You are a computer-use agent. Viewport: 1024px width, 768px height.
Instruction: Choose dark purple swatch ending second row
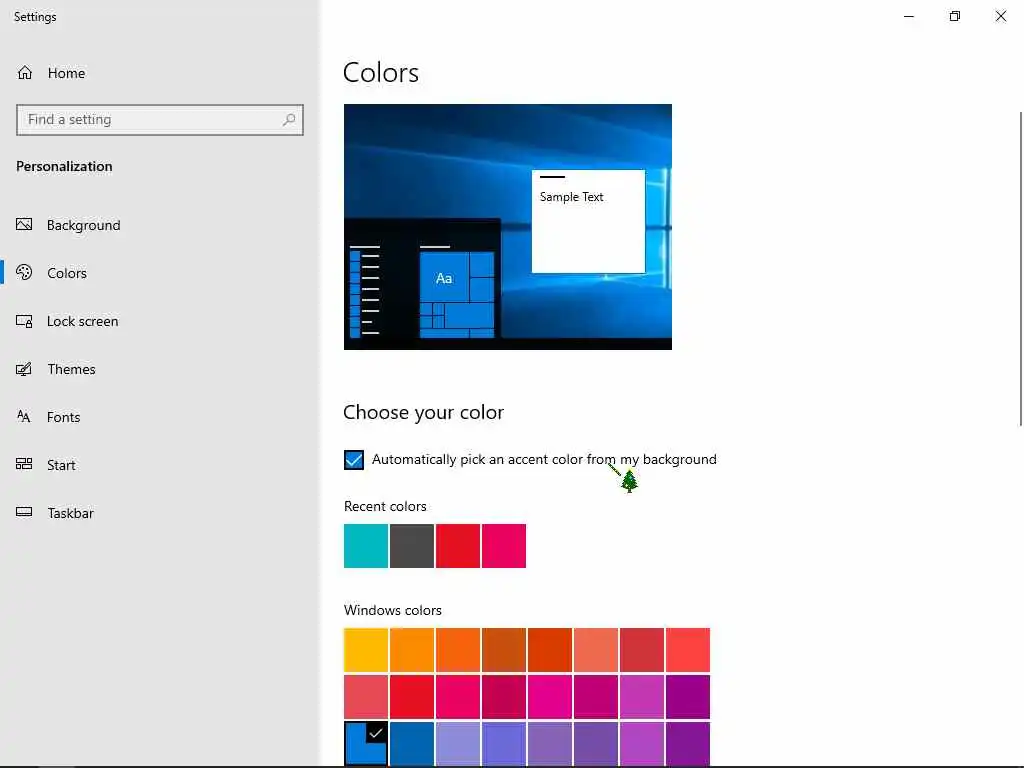point(688,697)
